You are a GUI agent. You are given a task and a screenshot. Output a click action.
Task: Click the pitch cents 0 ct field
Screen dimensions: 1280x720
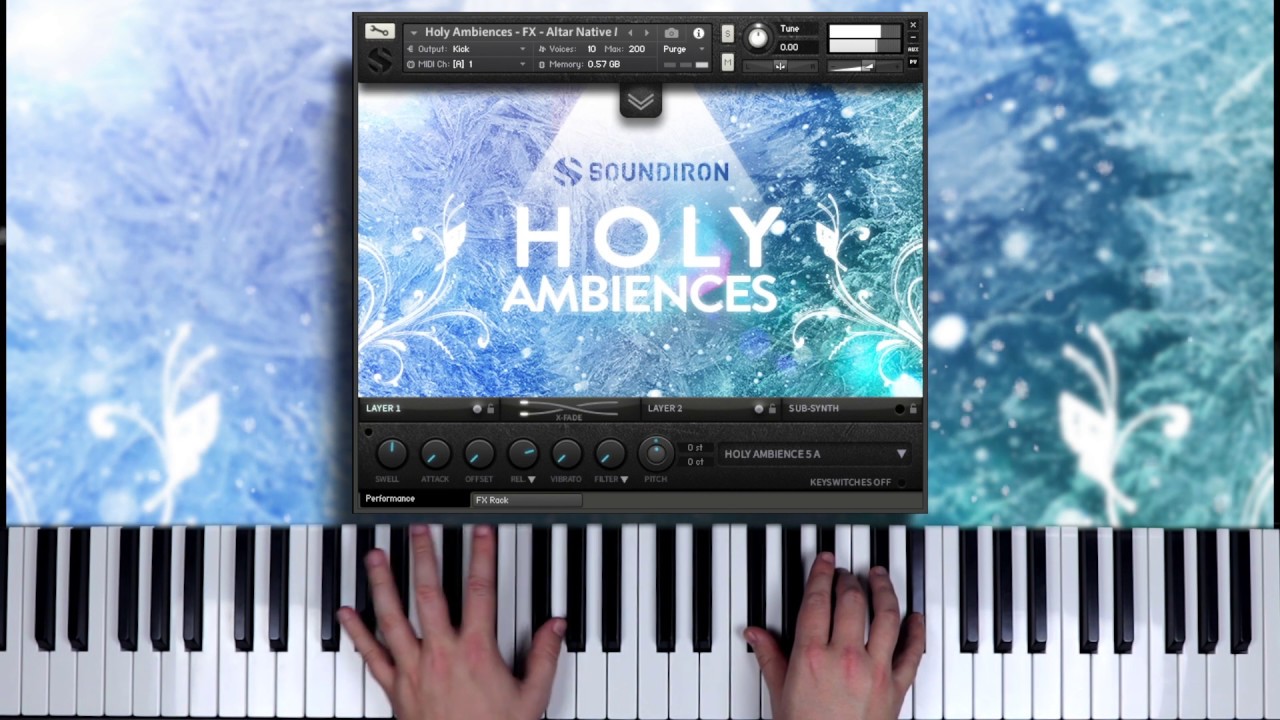(696, 462)
